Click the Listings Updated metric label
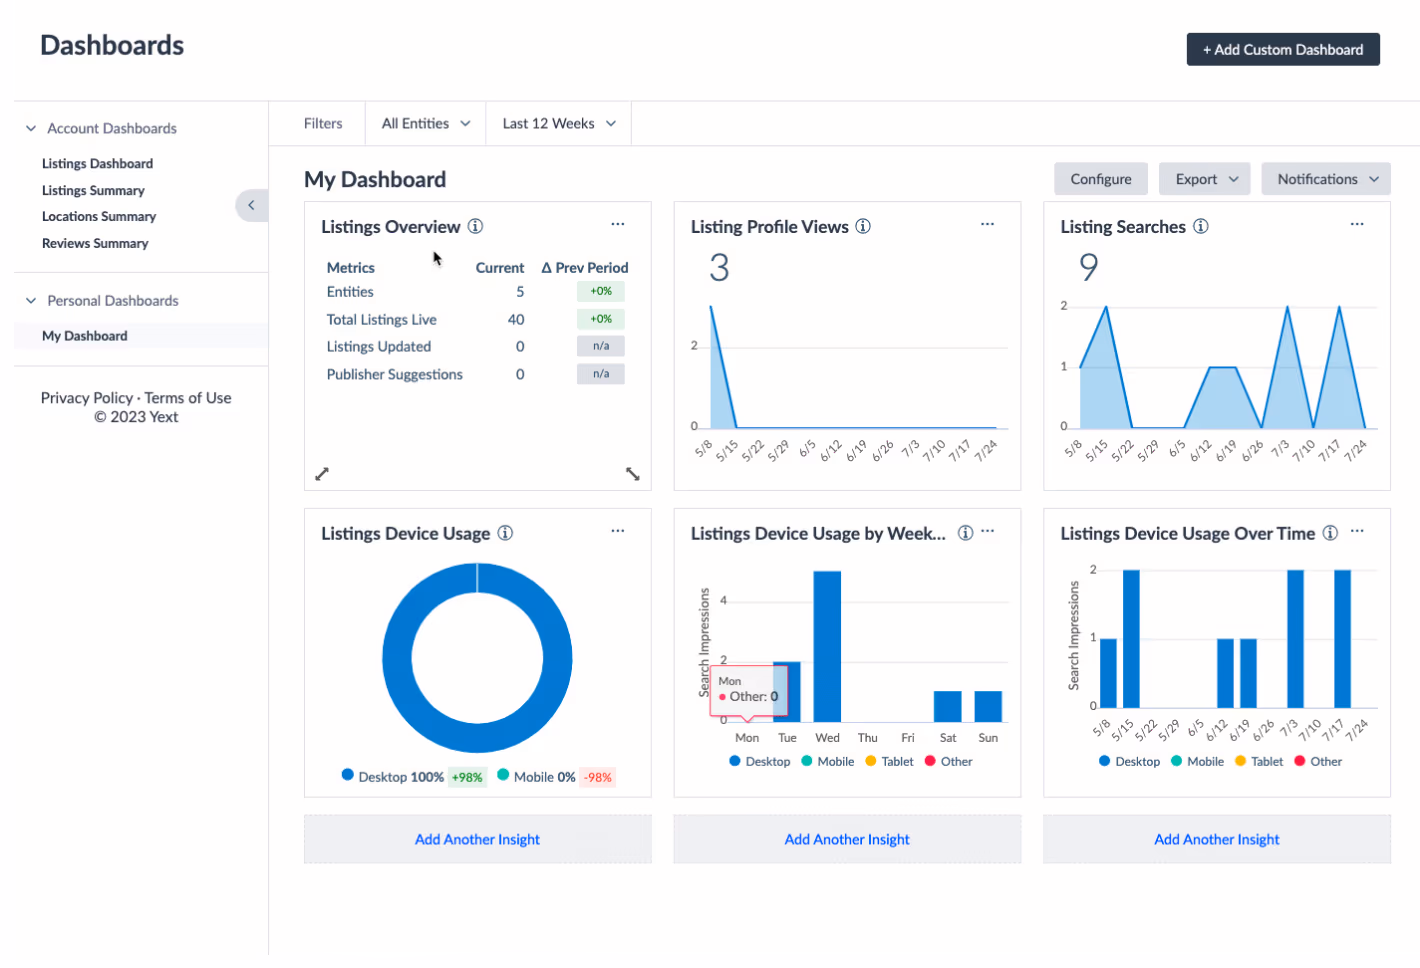 379,346
